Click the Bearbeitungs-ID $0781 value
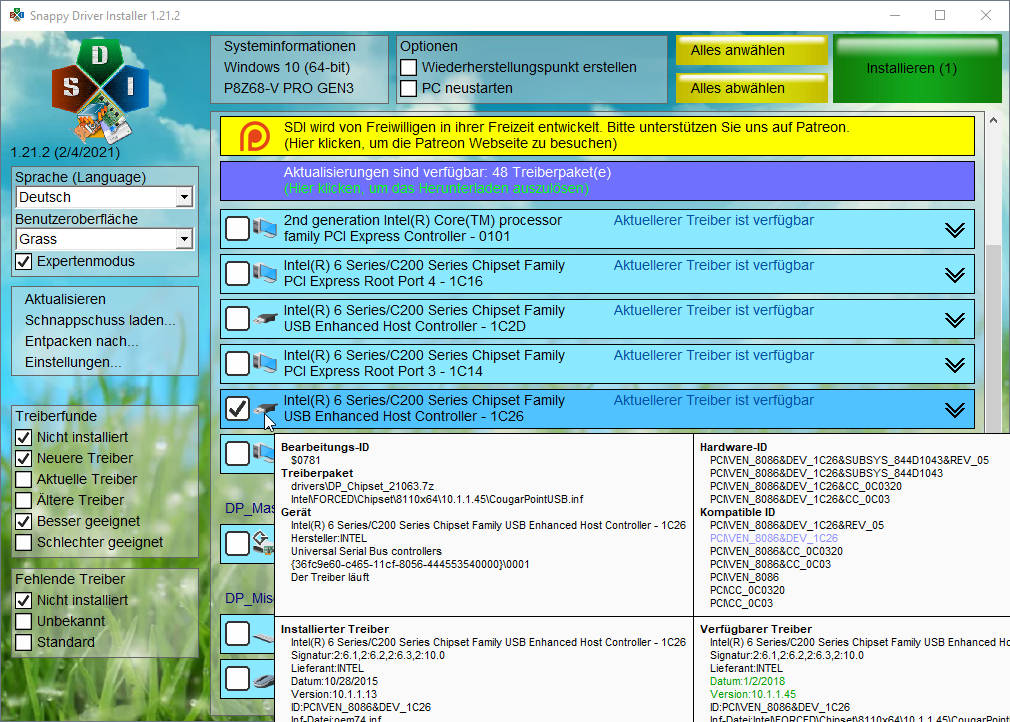1010x722 pixels. 305,461
